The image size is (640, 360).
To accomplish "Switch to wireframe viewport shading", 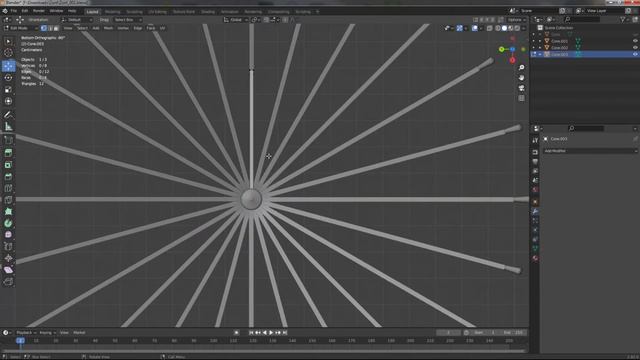I will [498, 28].
